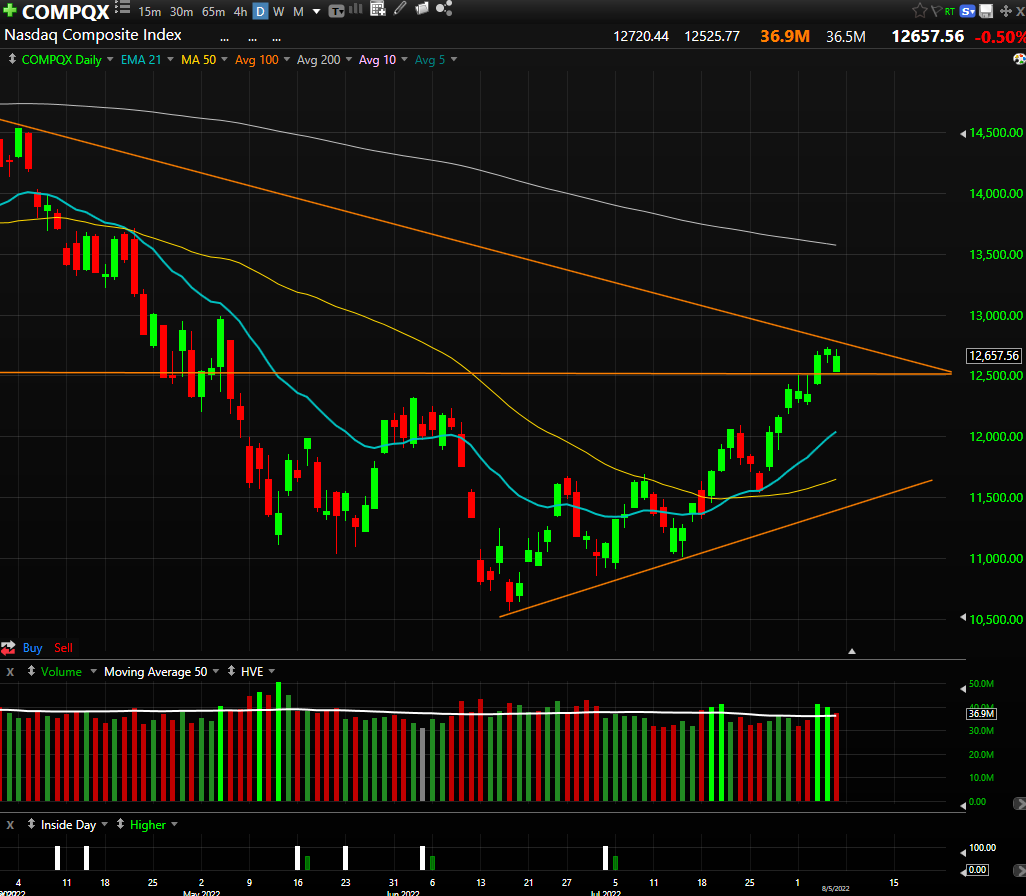
Task: Open the Avg 100 dropdown arrow
Action: (x=287, y=59)
